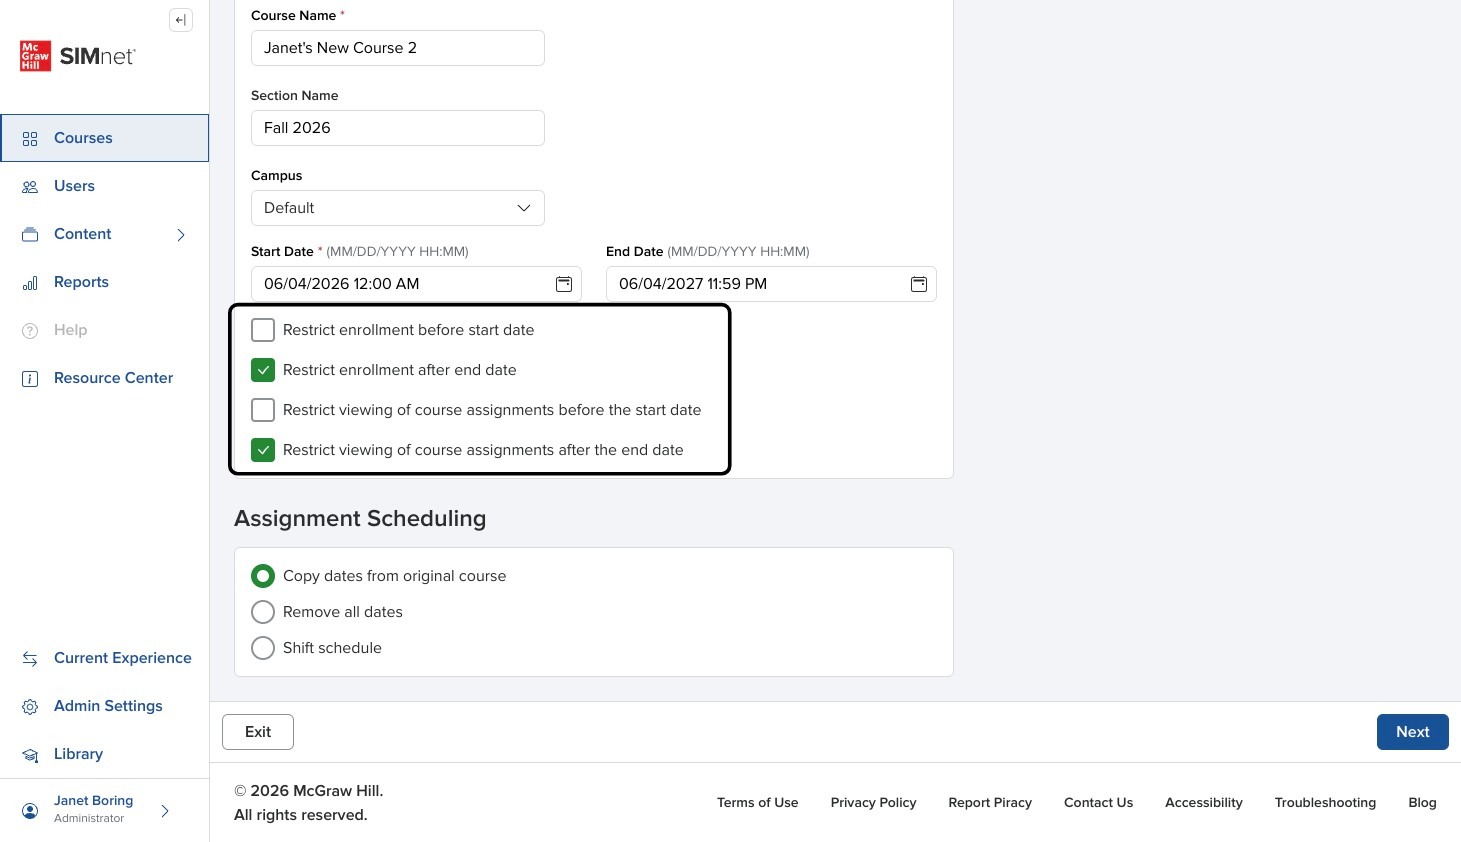
Task: Open the End Date calendar picker
Action: click(919, 284)
